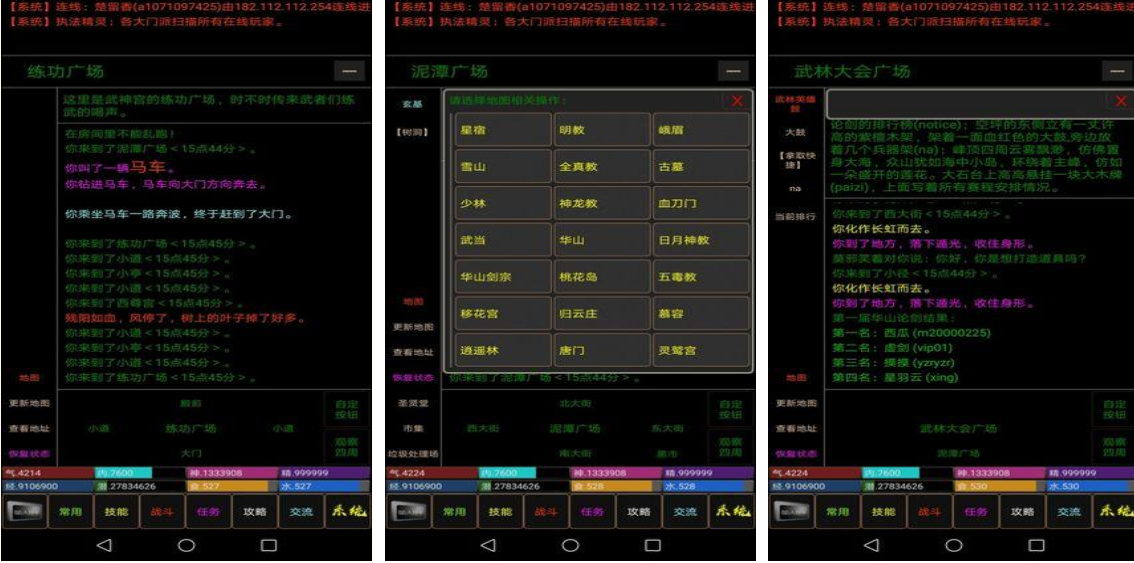Tap Android home circle on 泥潭广场 screen

[x=570, y=545]
